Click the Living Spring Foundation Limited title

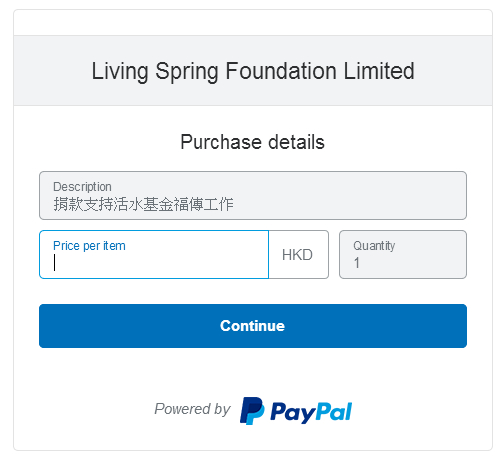point(253,71)
